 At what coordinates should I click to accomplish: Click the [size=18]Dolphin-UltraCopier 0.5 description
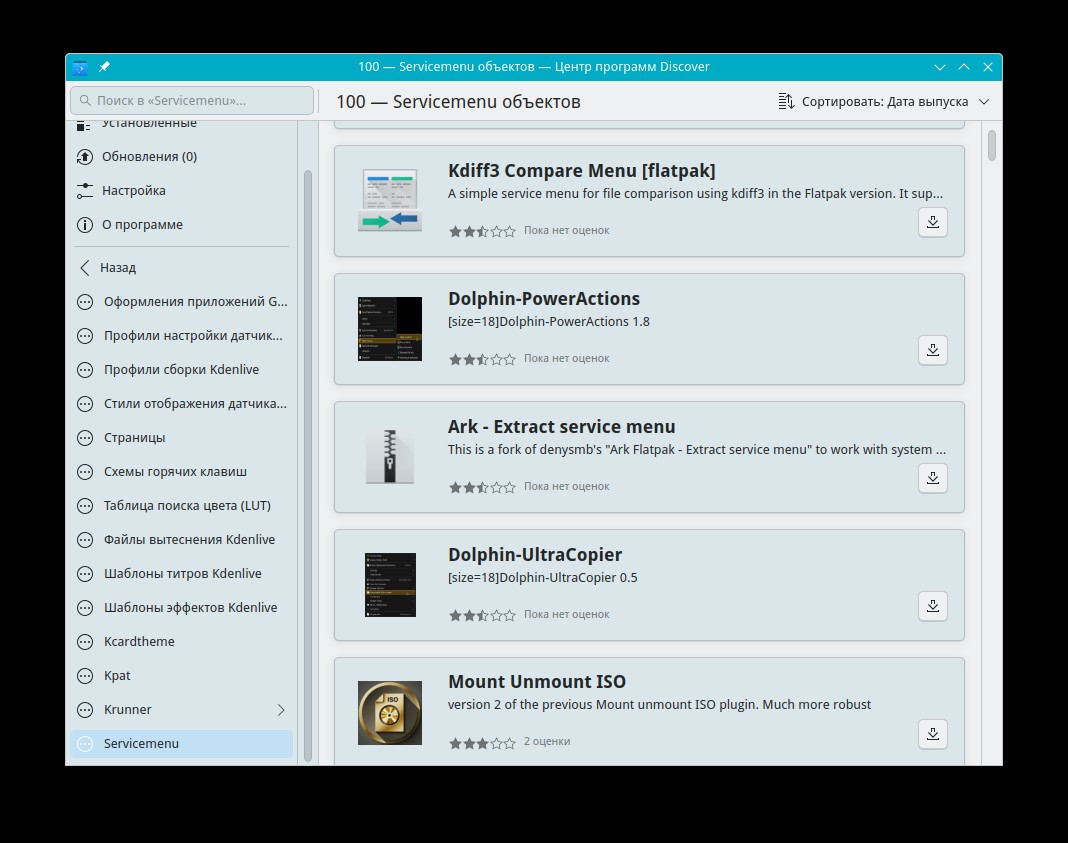pos(542,578)
